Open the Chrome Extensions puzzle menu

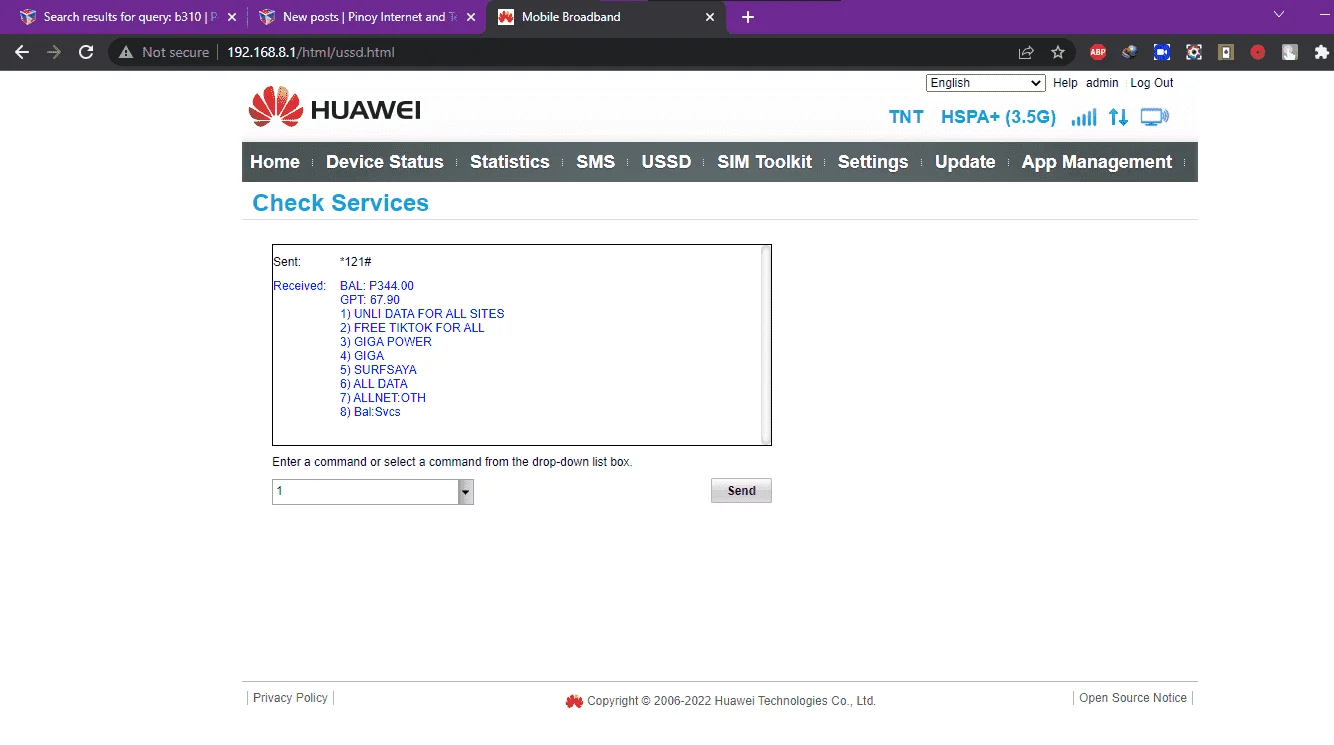1322,52
